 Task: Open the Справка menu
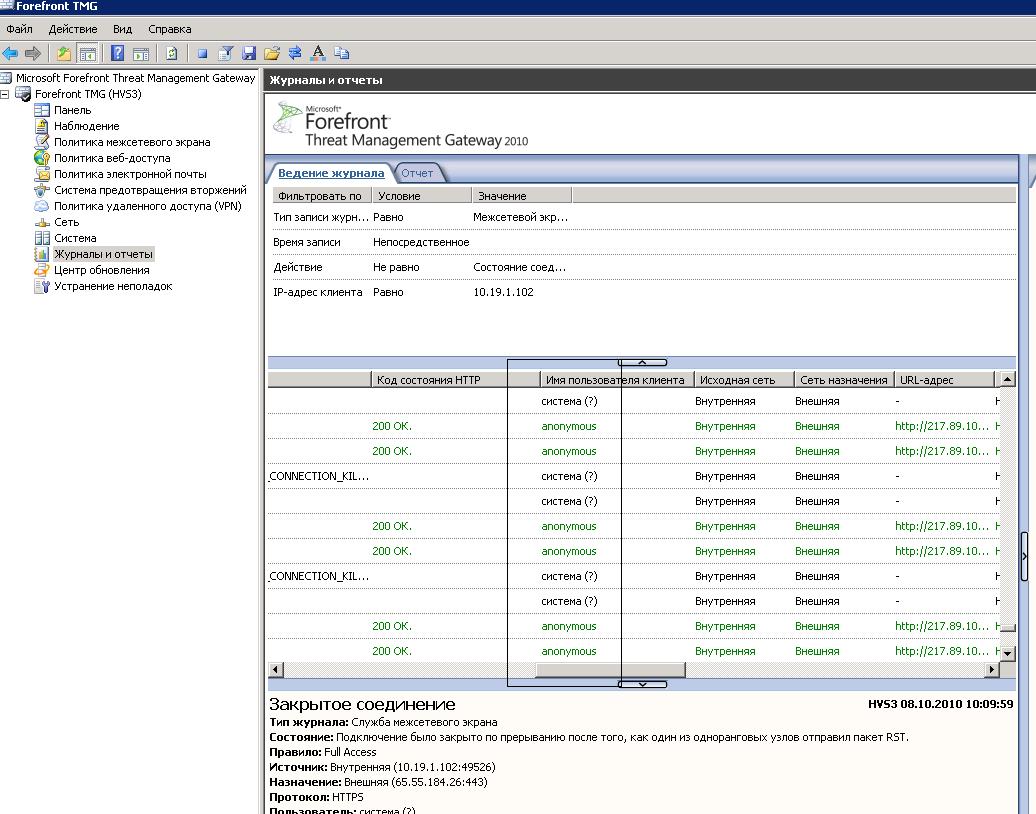pyautogui.click(x=170, y=29)
